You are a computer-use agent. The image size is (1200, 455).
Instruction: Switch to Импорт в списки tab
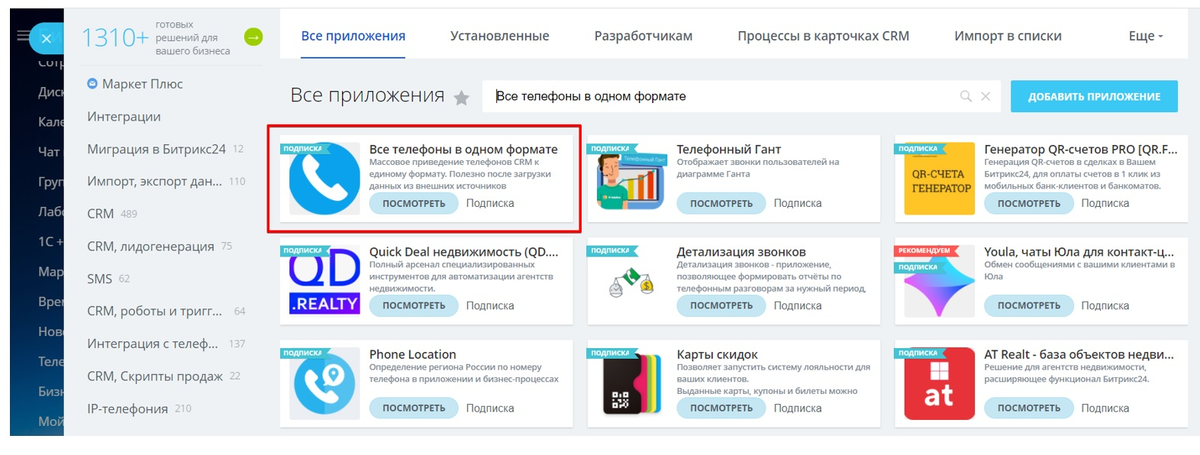point(1008,36)
